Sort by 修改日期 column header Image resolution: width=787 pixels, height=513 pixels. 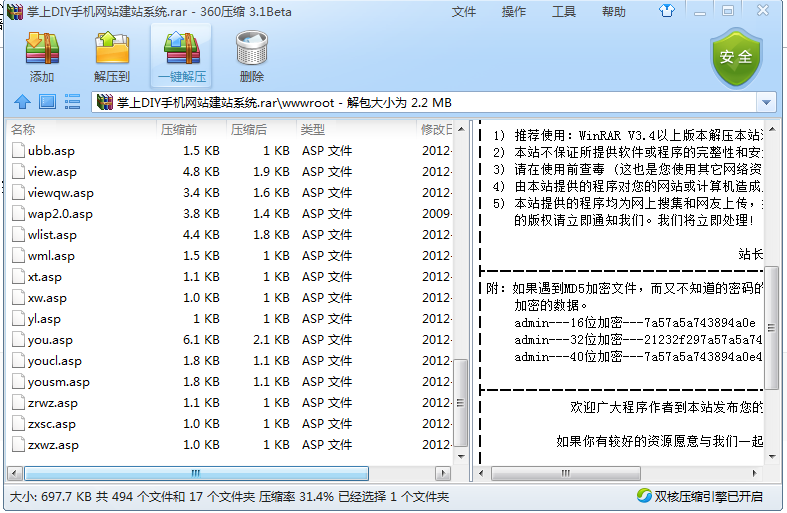pyautogui.click(x=435, y=130)
